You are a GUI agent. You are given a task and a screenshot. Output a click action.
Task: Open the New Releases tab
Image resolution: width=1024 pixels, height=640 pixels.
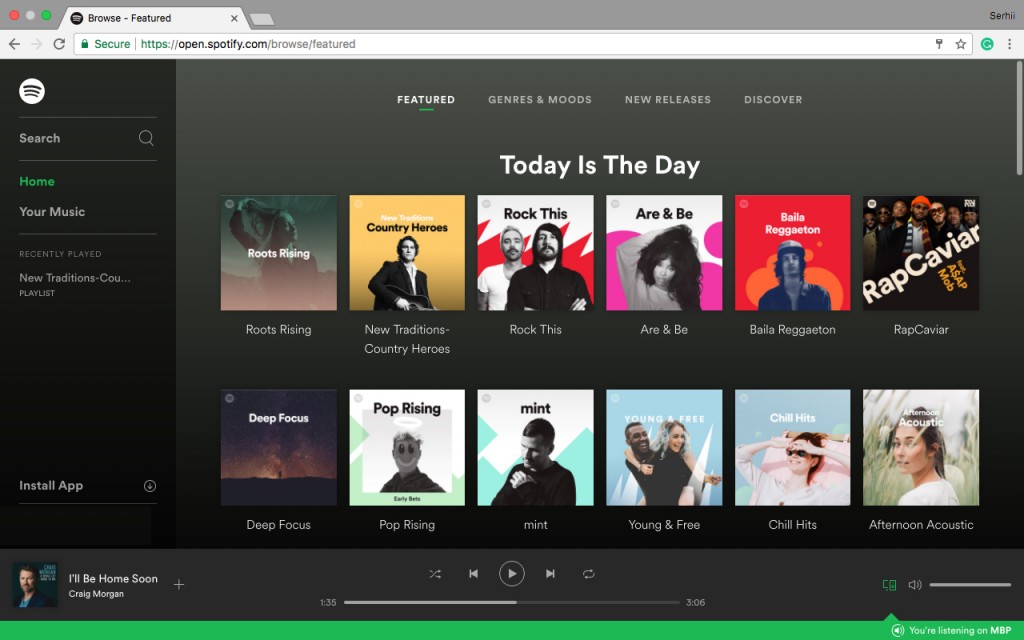[667, 99]
